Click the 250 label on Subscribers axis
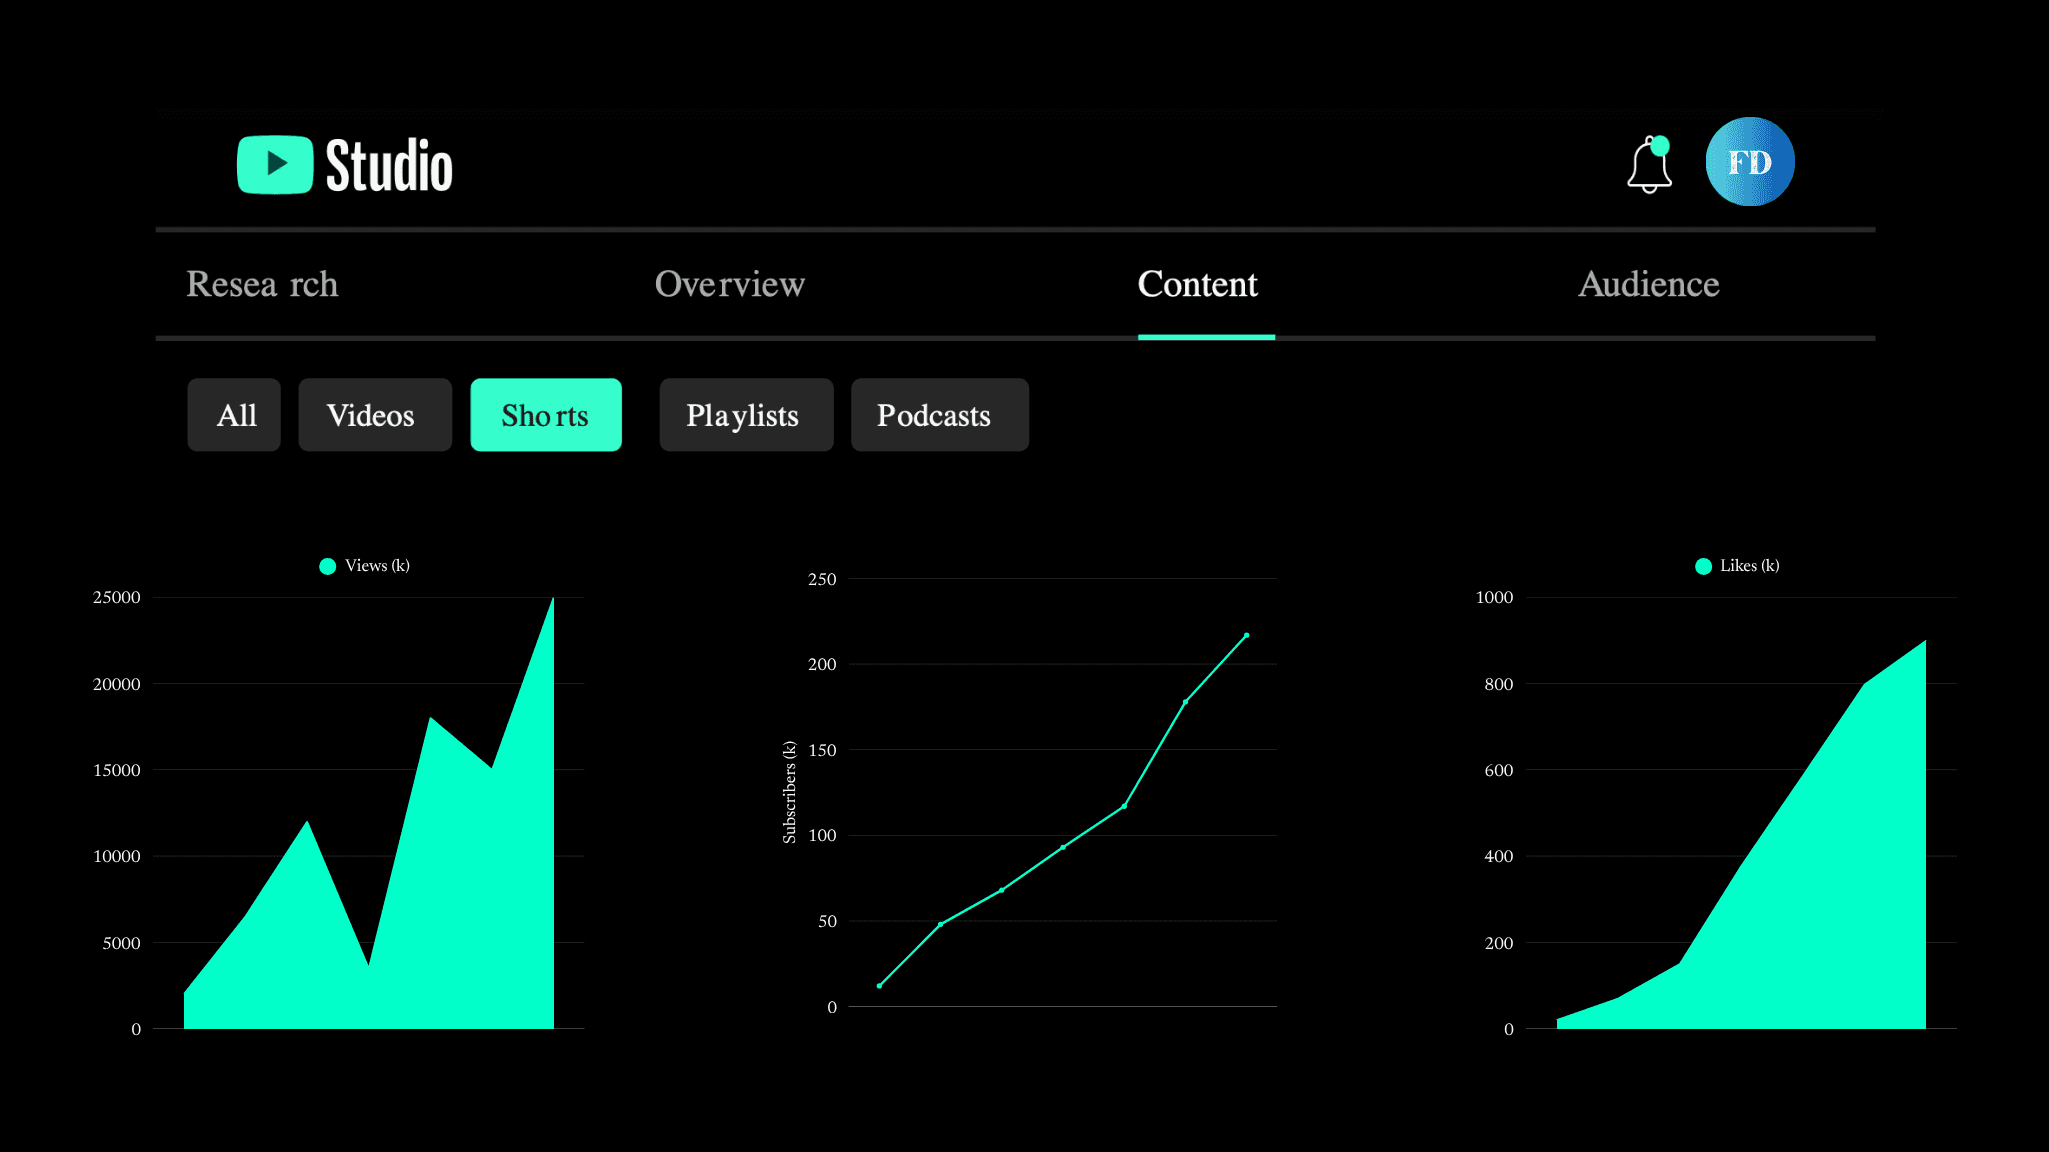The image size is (2049, 1152). tap(822, 579)
